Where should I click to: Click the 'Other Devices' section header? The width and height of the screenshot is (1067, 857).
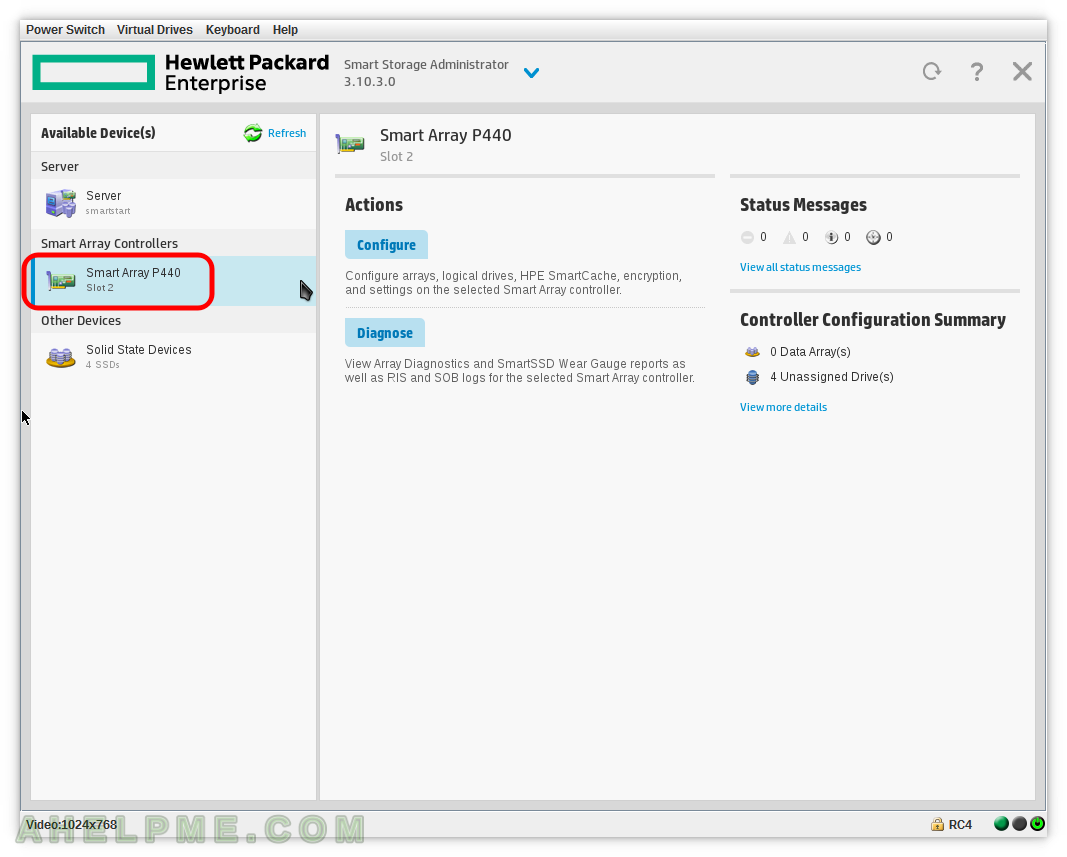[x=81, y=321]
